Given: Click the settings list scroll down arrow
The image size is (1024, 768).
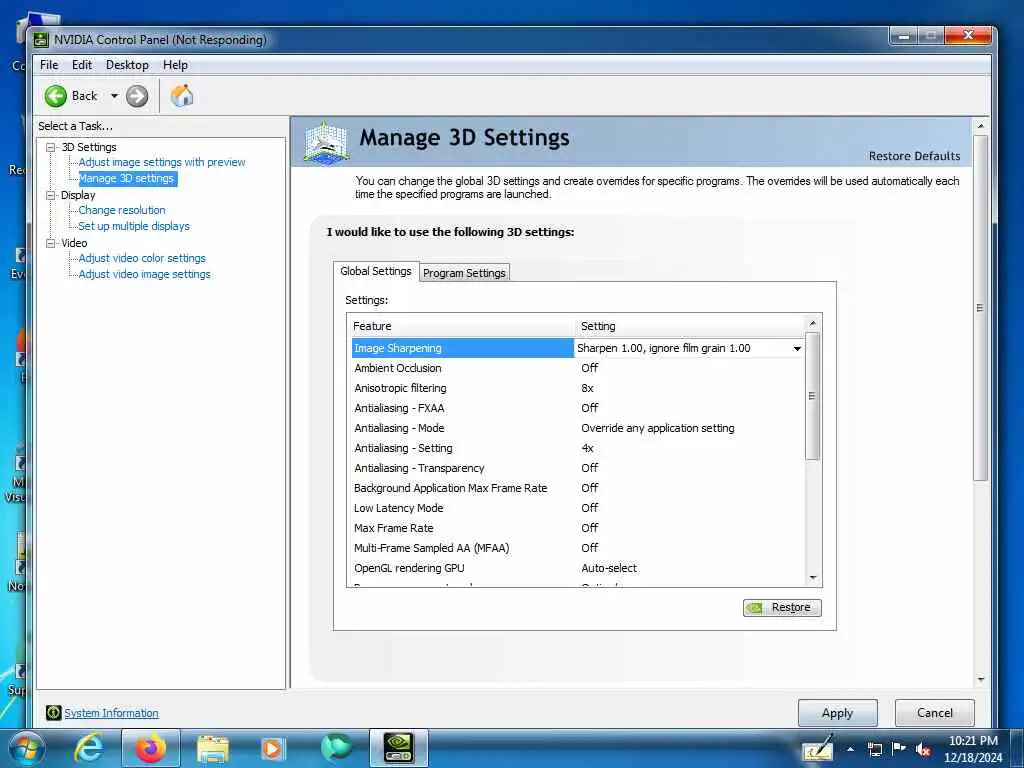Looking at the screenshot, I should coord(812,577).
